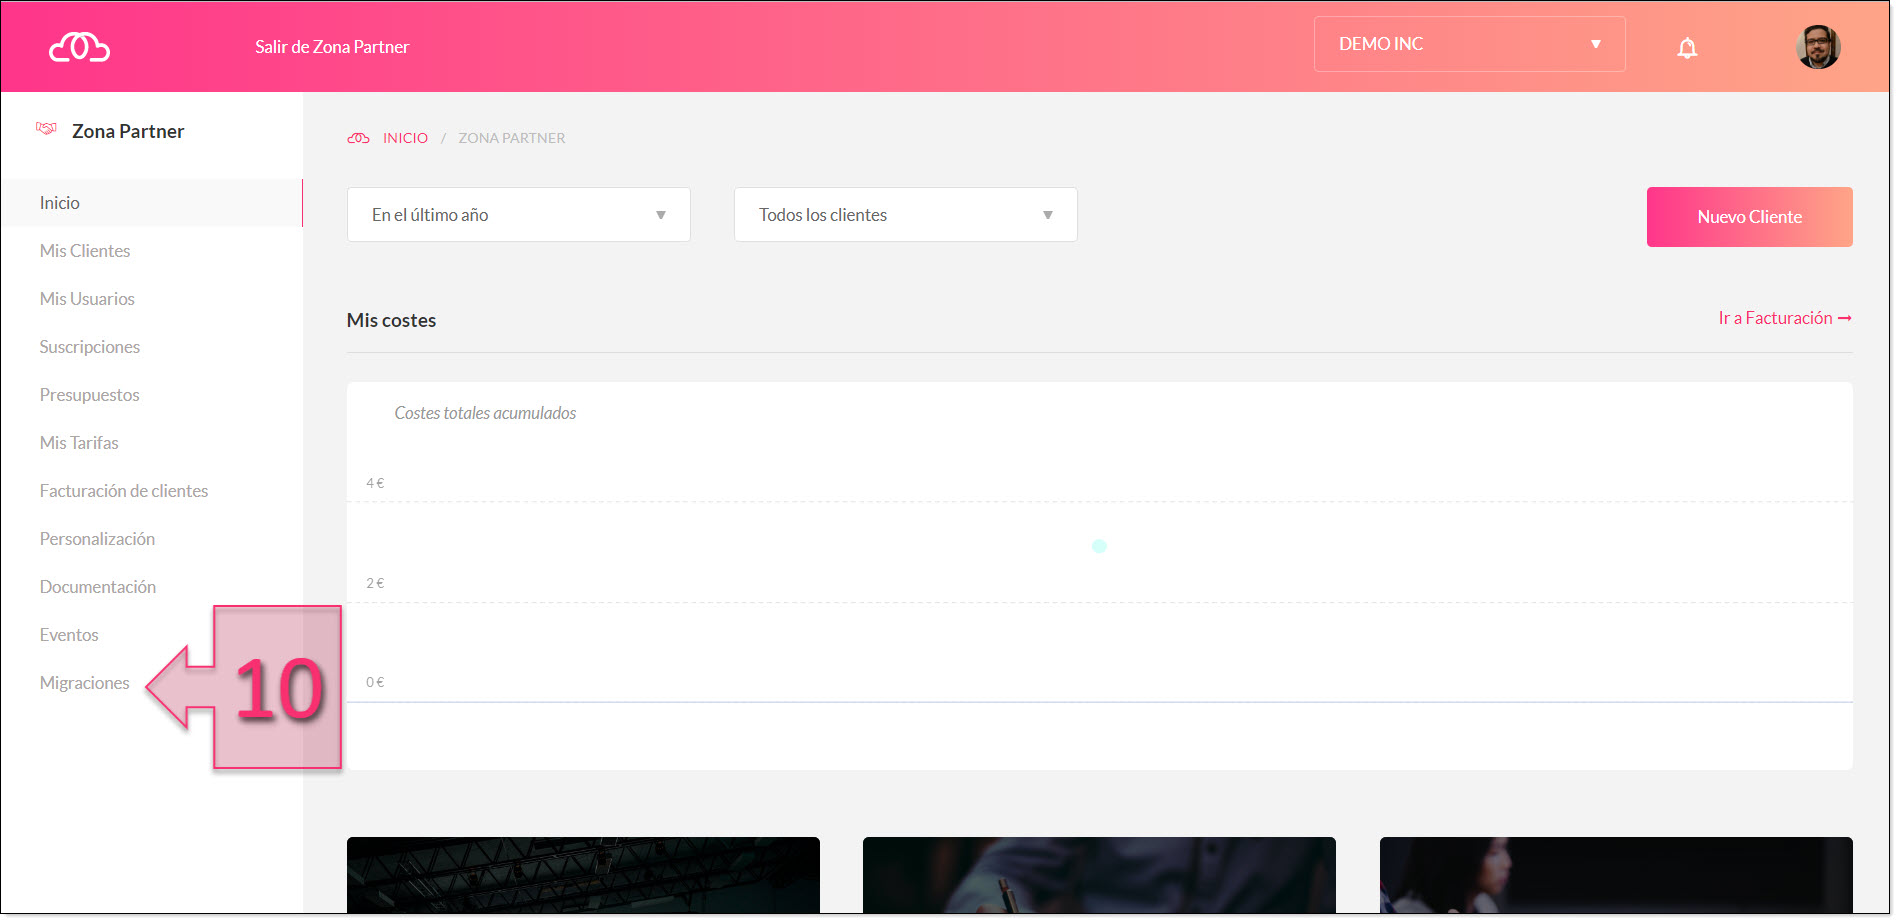Open Mis Usuarios in the sidebar
Image resolution: width=1898 pixels, height=922 pixels.
87,299
